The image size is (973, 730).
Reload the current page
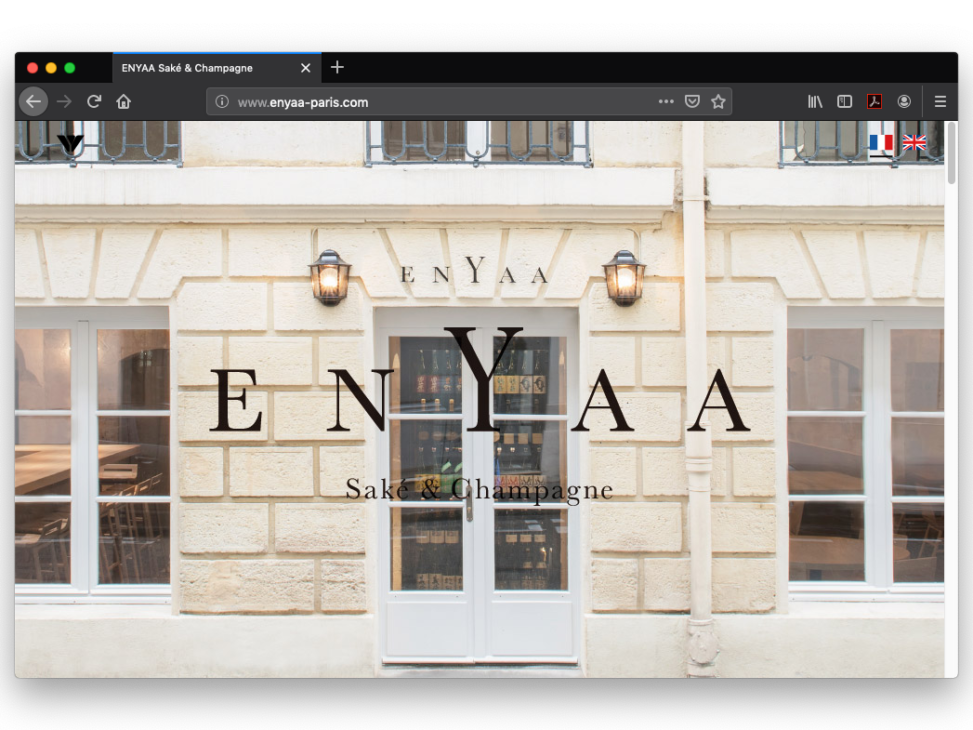pos(94,101)
